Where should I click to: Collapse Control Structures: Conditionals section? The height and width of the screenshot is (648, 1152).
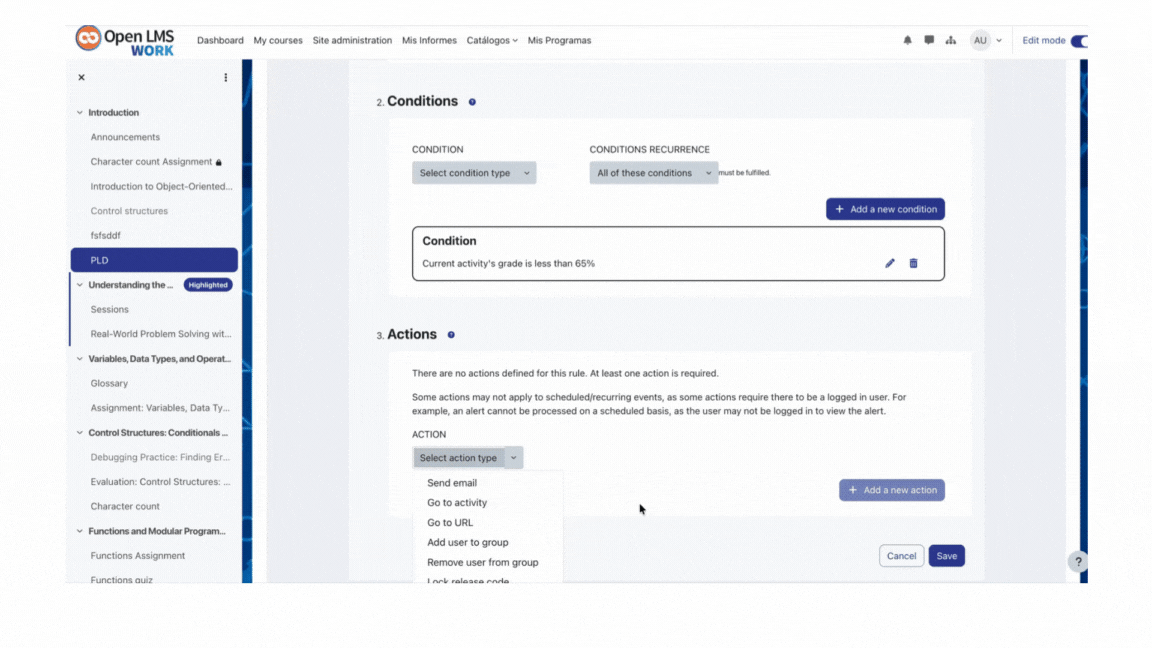80,433
